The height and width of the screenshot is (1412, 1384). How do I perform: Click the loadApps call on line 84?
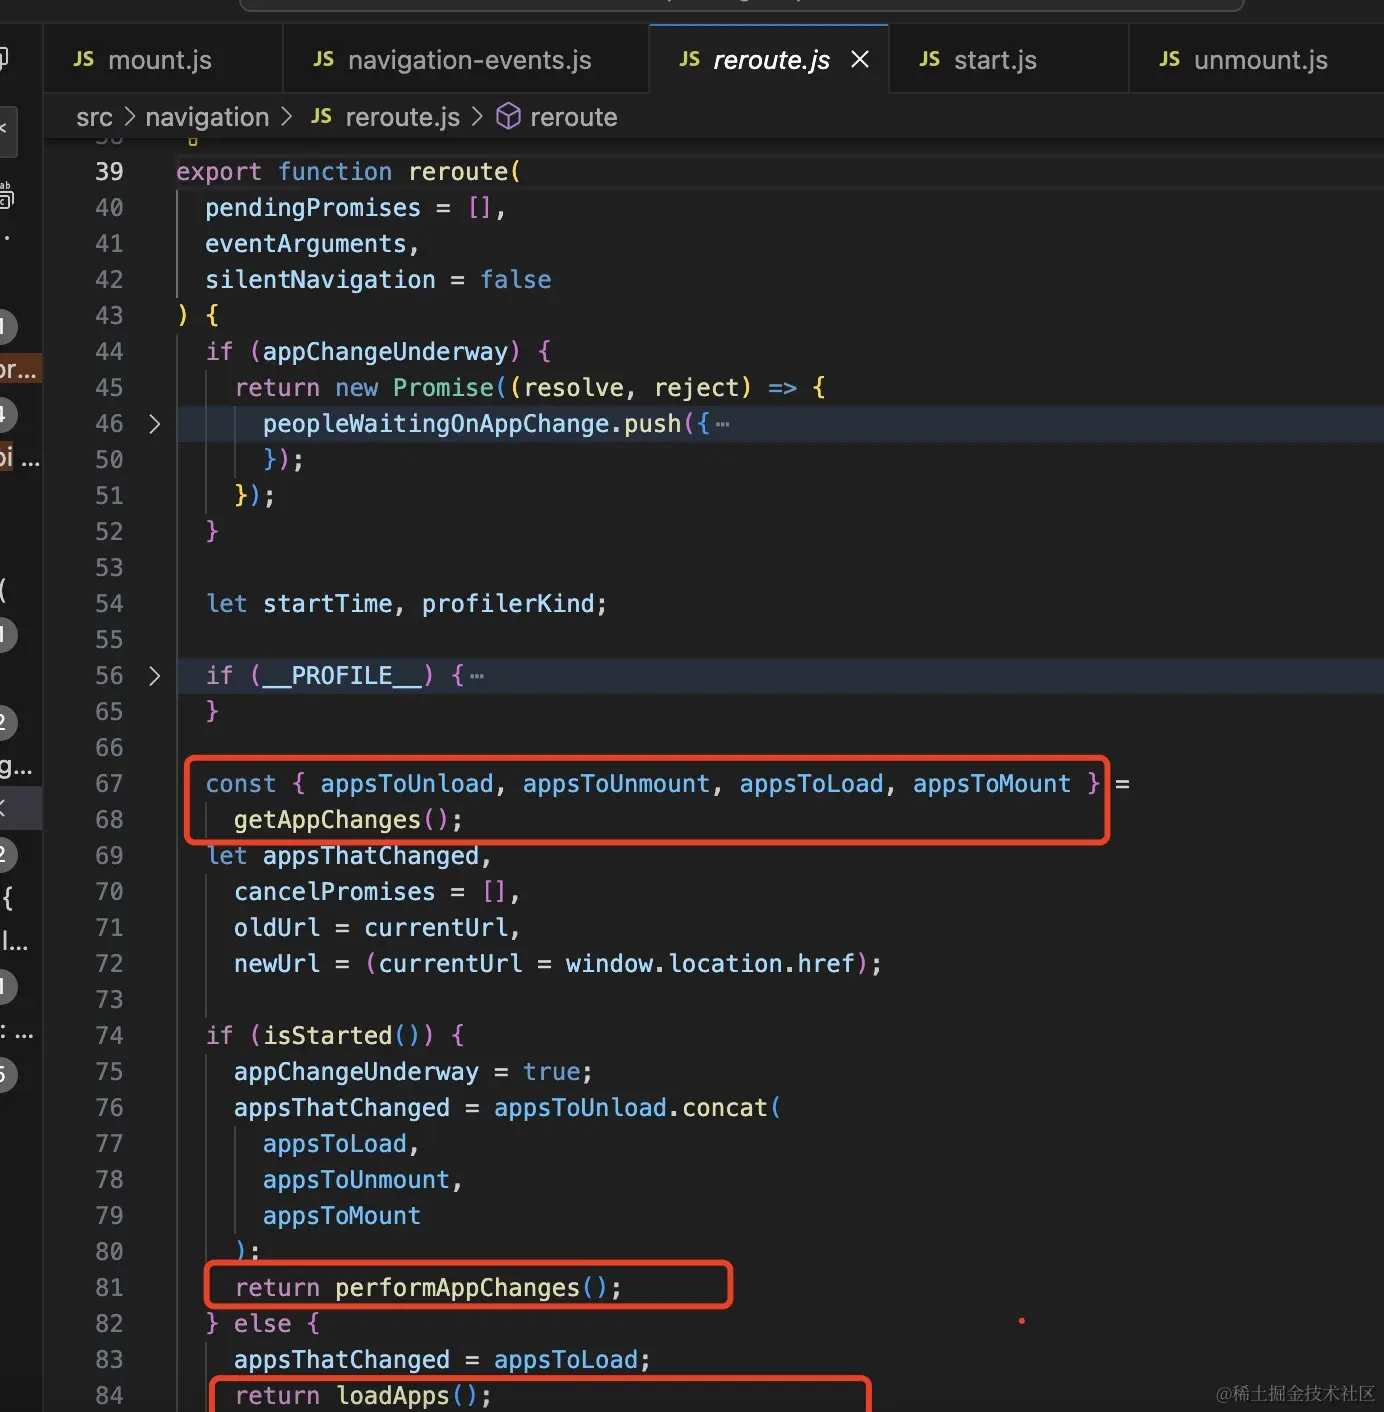[x=393, y=1396]
